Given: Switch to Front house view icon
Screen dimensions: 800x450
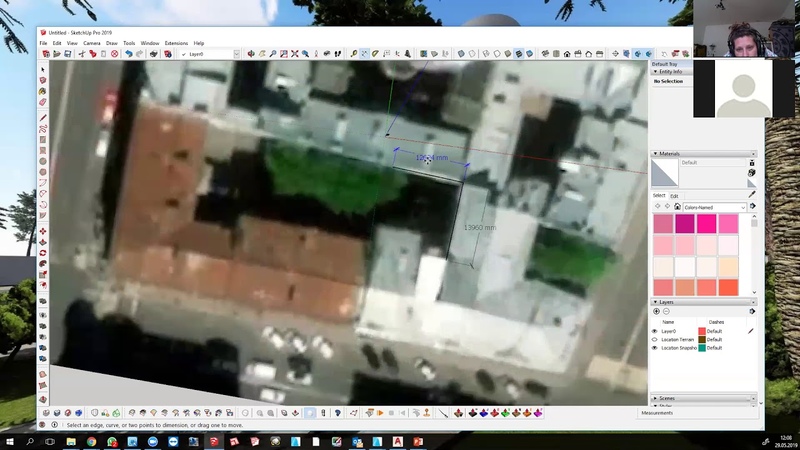Looking at the screenshot, I should point(567,54).
